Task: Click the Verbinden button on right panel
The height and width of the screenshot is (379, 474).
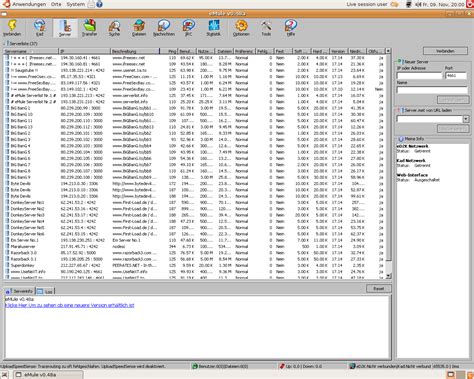Action: [445, 51]
